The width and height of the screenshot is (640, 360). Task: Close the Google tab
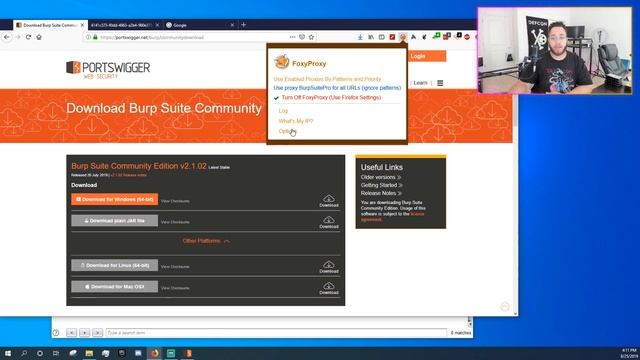coord(232,25)
